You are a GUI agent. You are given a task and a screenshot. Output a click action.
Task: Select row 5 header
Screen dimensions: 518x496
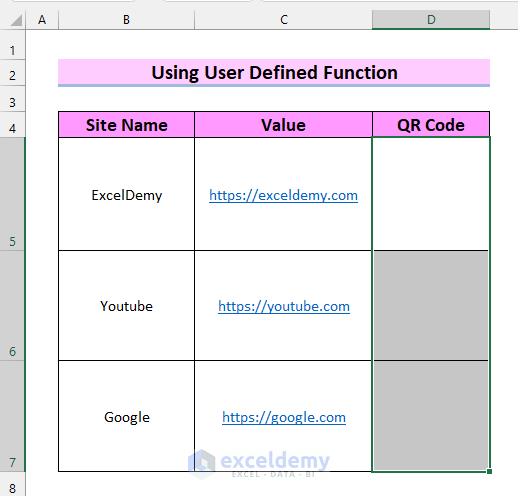coord(12,194)
